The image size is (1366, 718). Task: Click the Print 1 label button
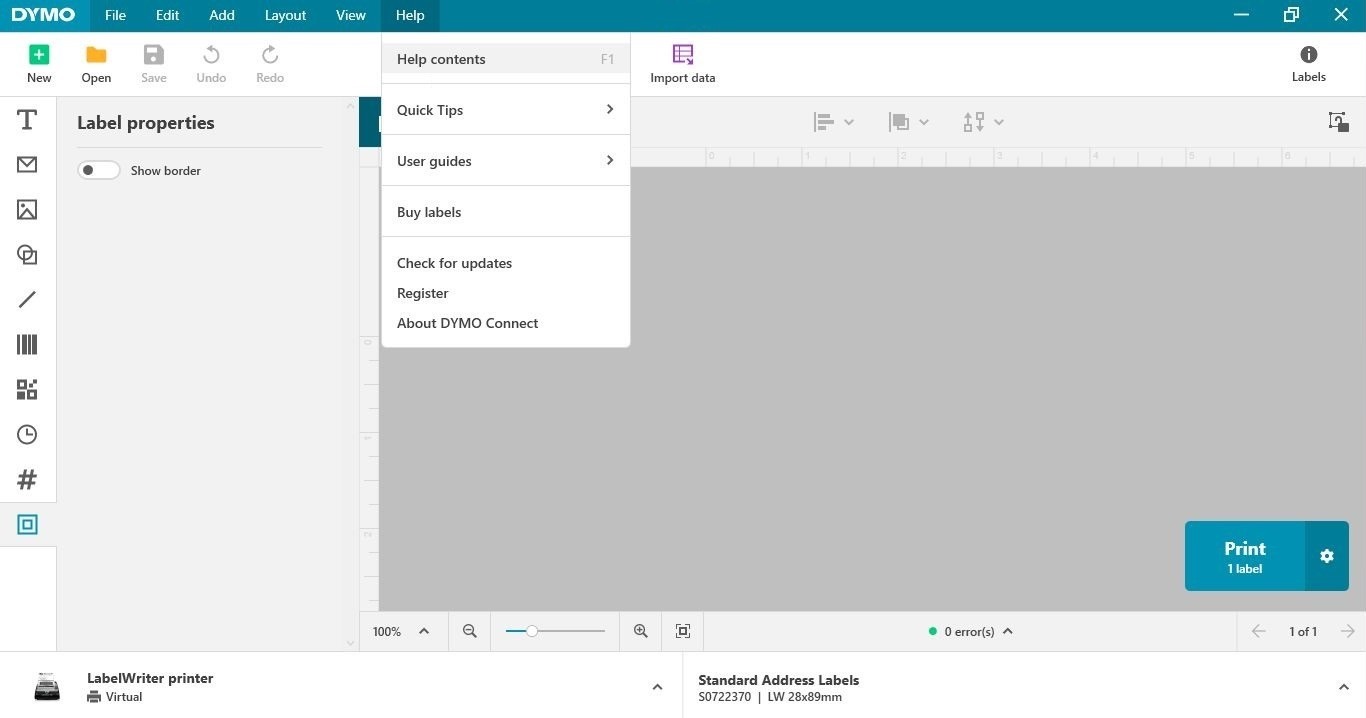coord(1244,556)
